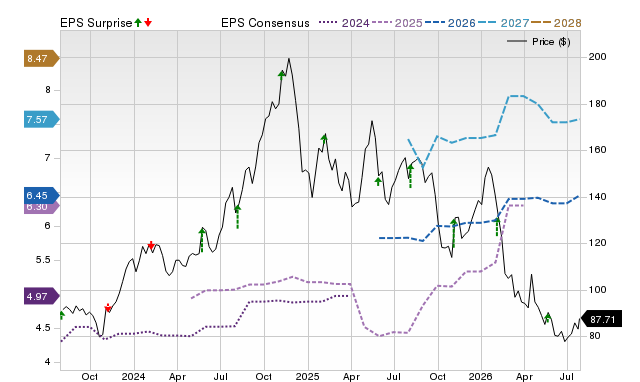The height and width of the screenshot is (382, 640).
Task: Choose the 2028 legend entry
Action: click(556, 23)
